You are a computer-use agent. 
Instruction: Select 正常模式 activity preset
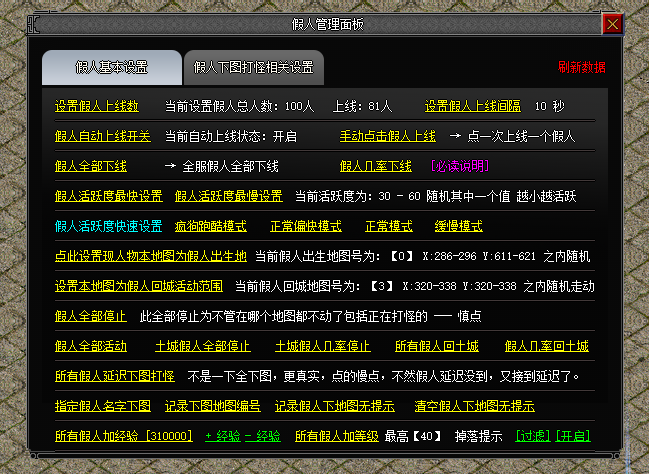(389, 226)
